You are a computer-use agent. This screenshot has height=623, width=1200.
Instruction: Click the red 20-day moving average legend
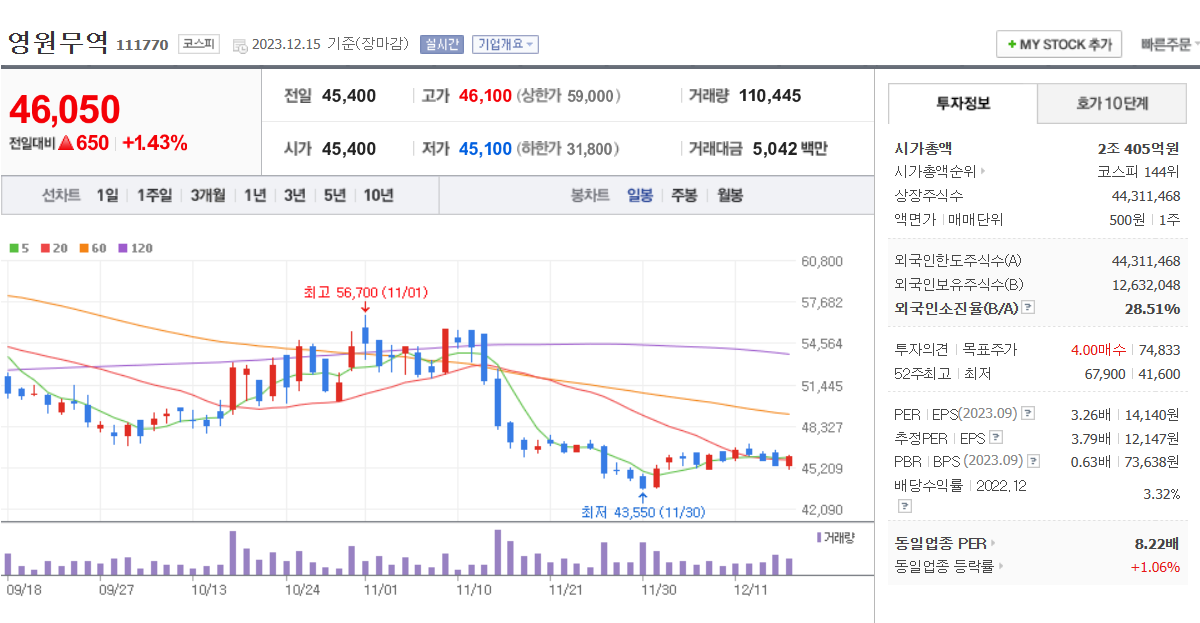coord(53,248)
